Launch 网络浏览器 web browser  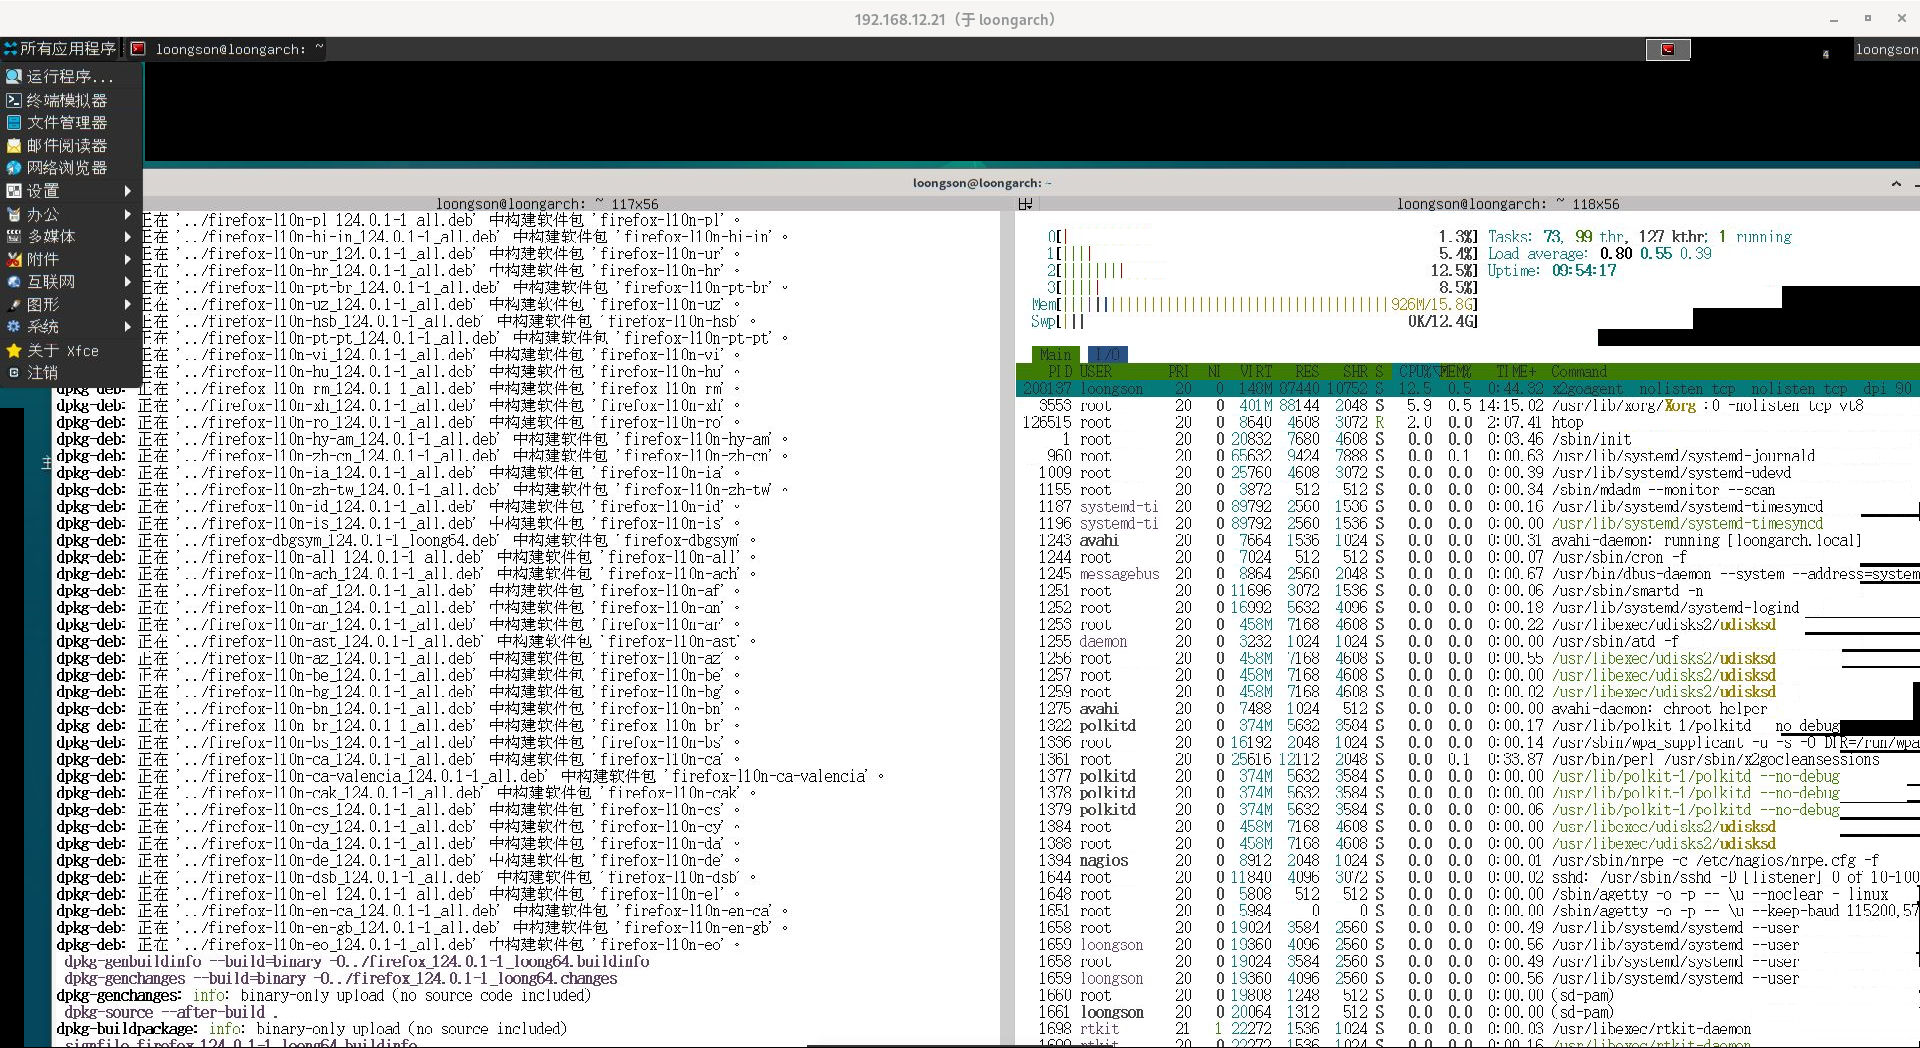click(x=66, y=168)
